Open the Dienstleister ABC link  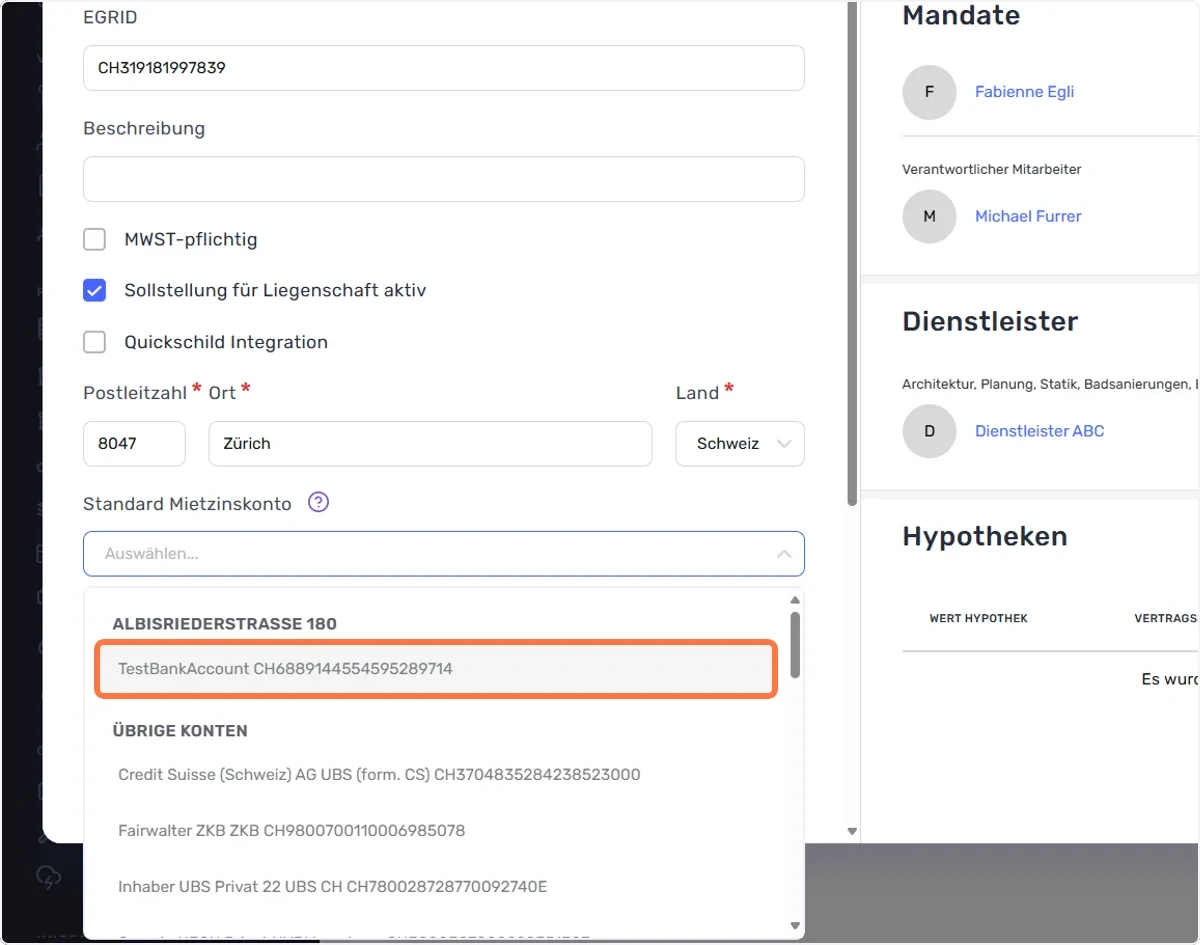(1039, 431)
